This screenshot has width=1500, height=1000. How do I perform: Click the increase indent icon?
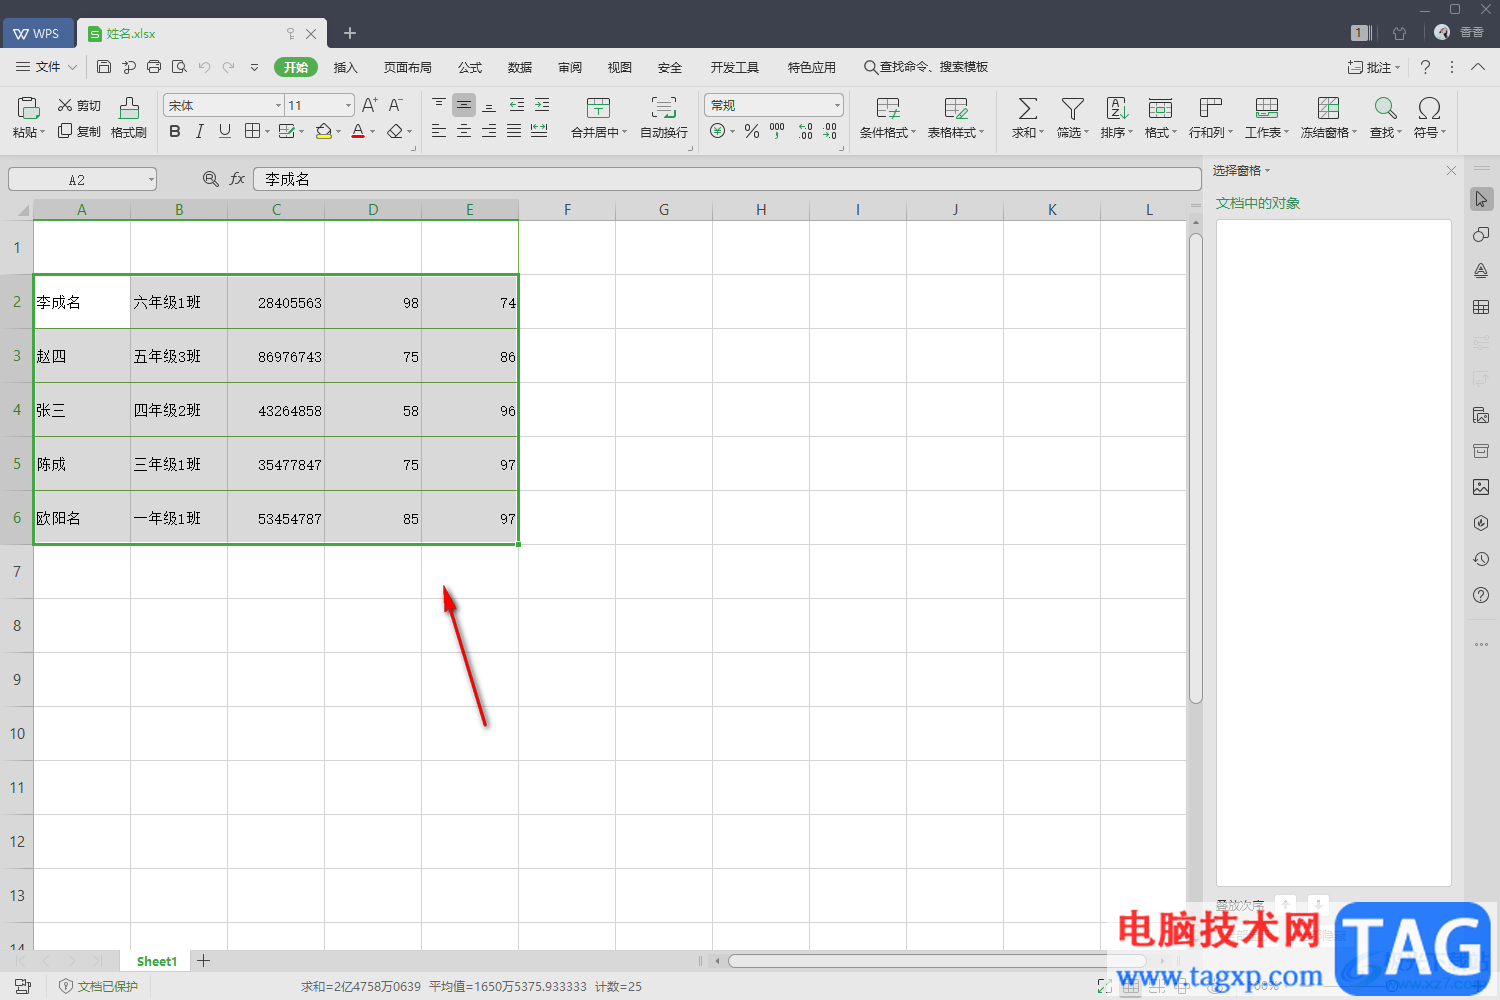(x=542, y=105)
